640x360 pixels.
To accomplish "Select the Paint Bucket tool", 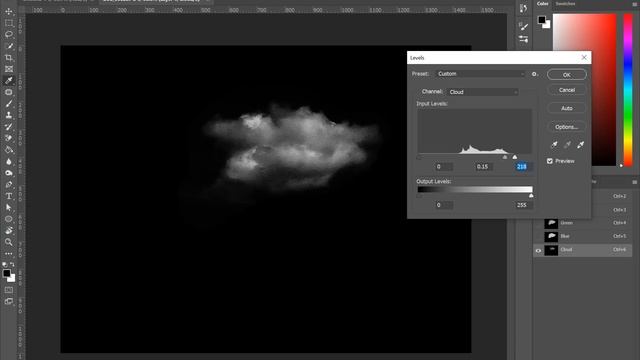I will click(9, 150).
